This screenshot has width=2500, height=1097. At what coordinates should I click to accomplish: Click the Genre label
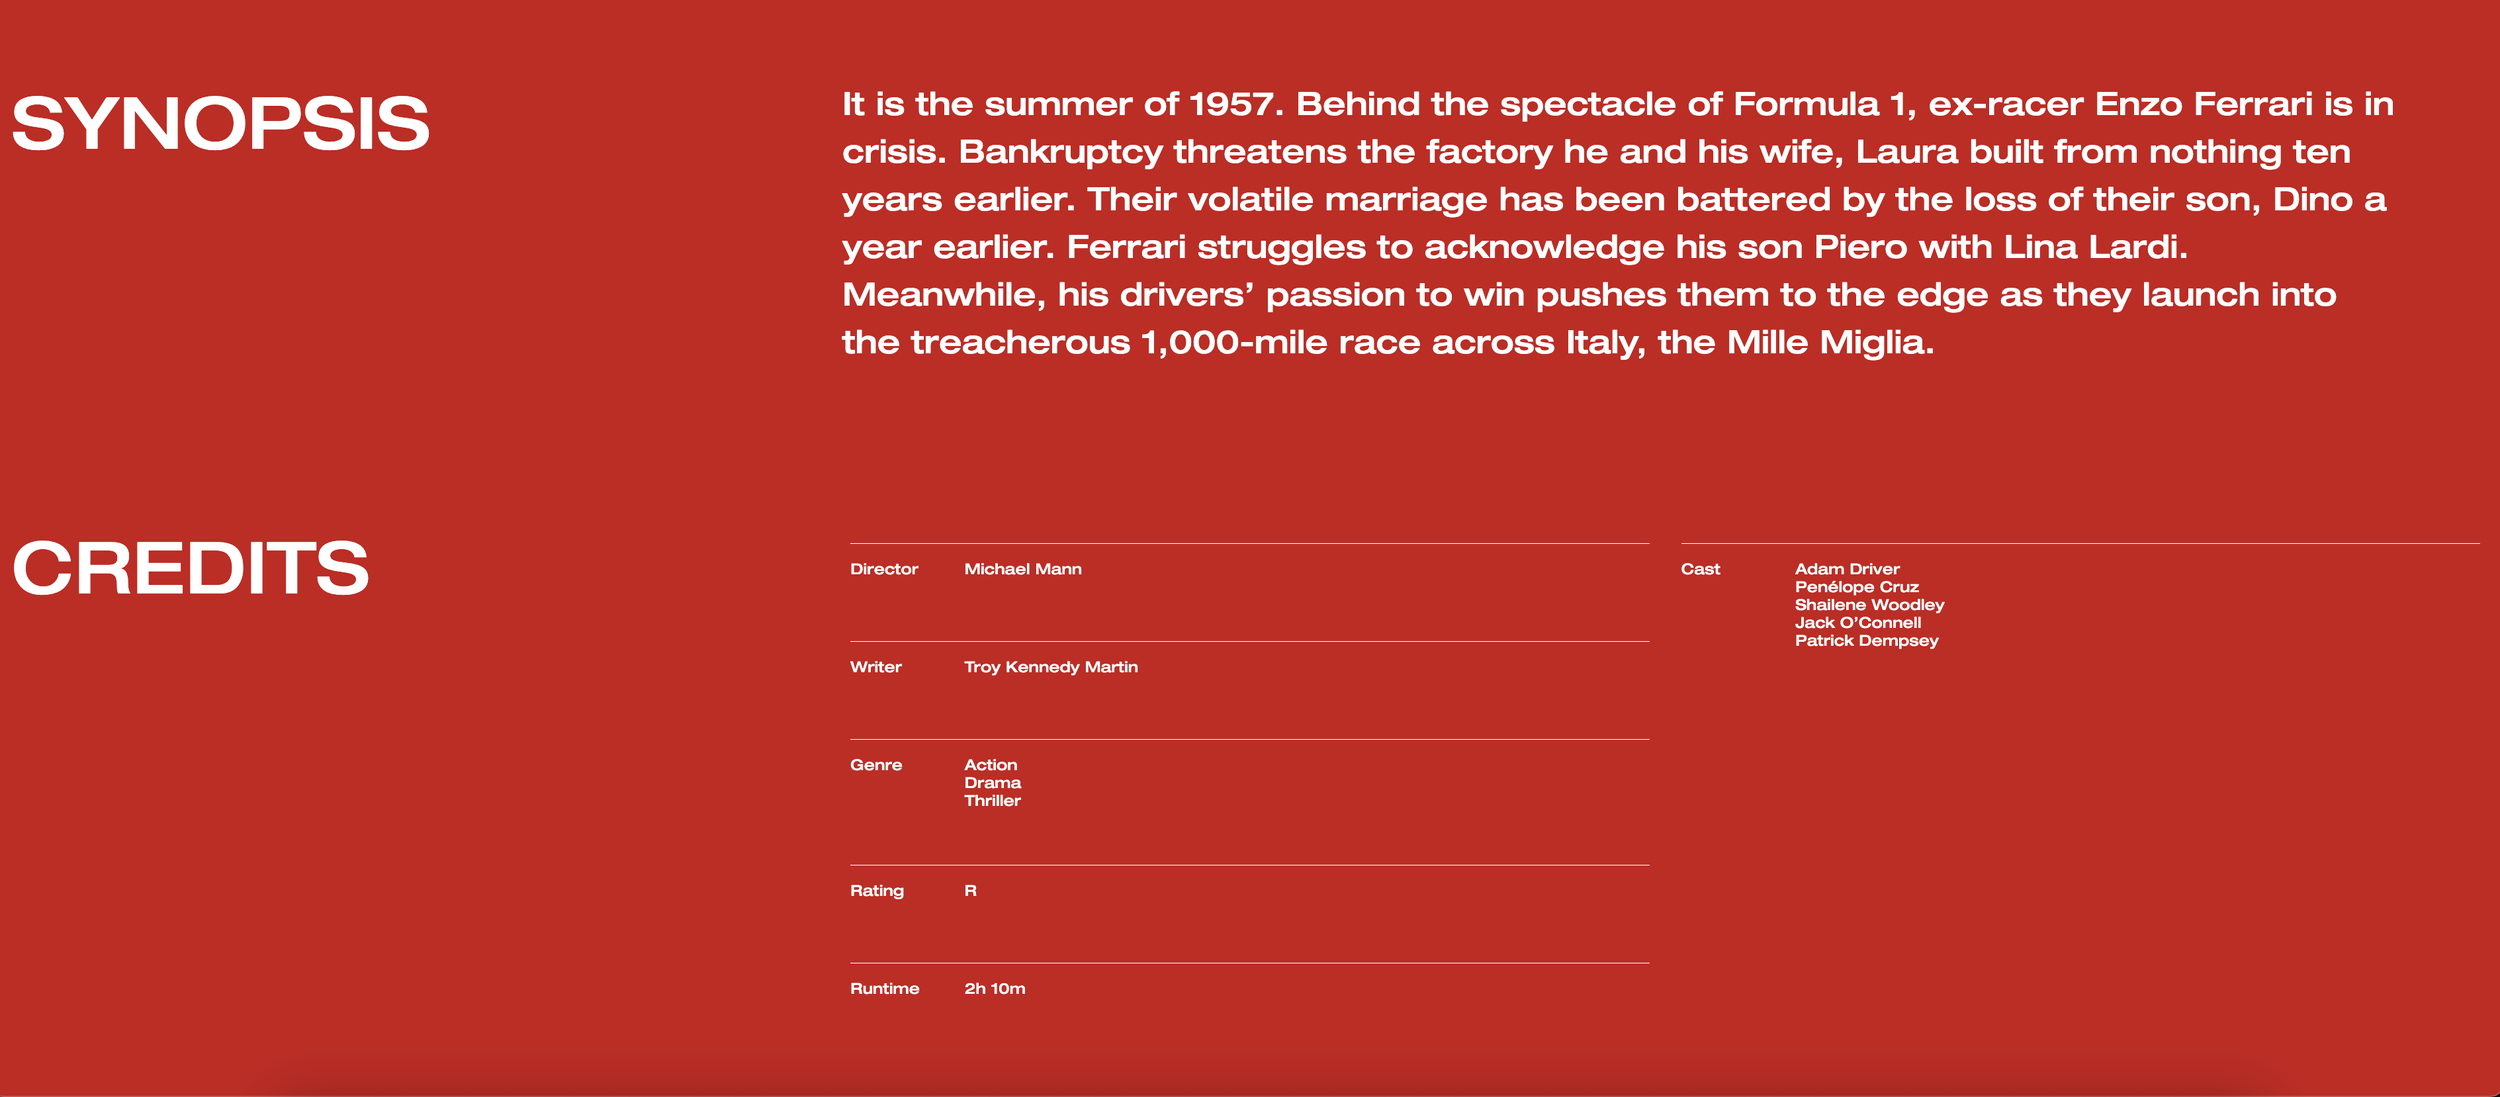pyautogui.click(x=875, y=765)
